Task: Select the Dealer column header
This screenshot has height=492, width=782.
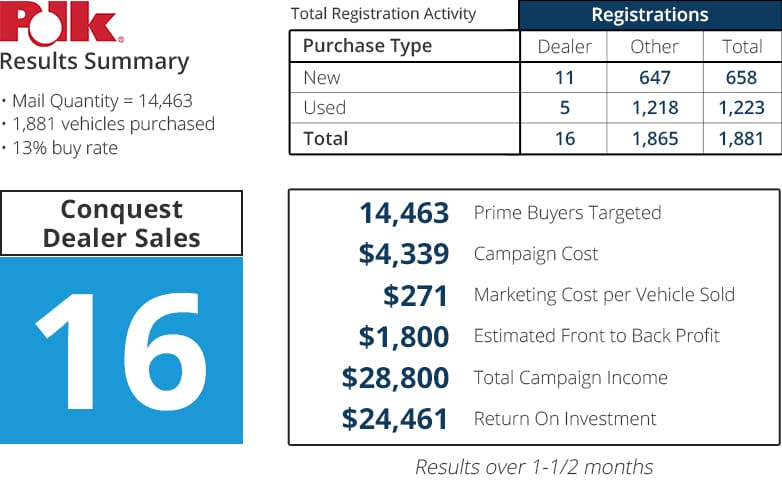Action: pos(564,46)
